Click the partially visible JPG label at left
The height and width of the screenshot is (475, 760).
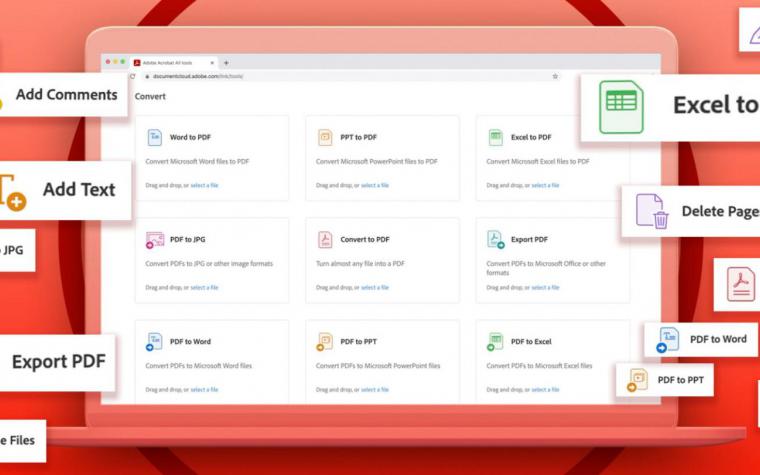[12, 250]
